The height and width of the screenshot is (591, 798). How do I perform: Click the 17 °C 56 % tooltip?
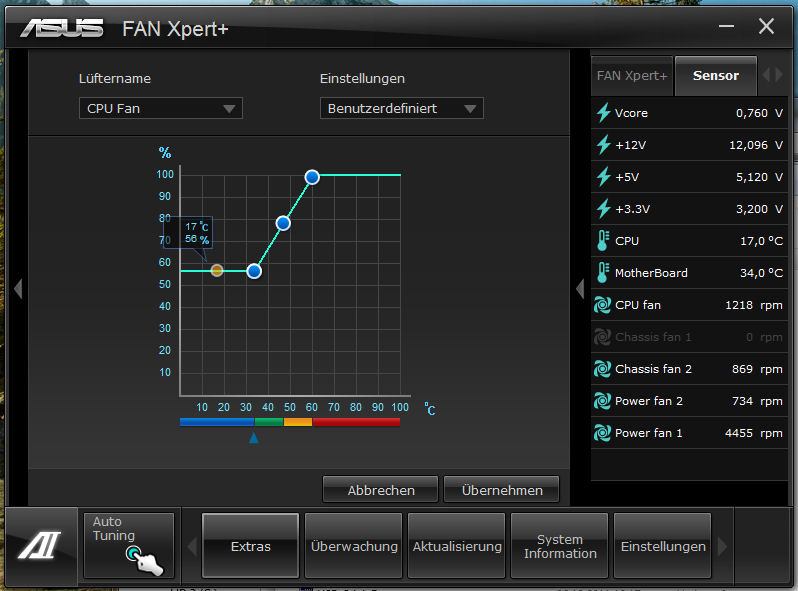coord(188,233)
